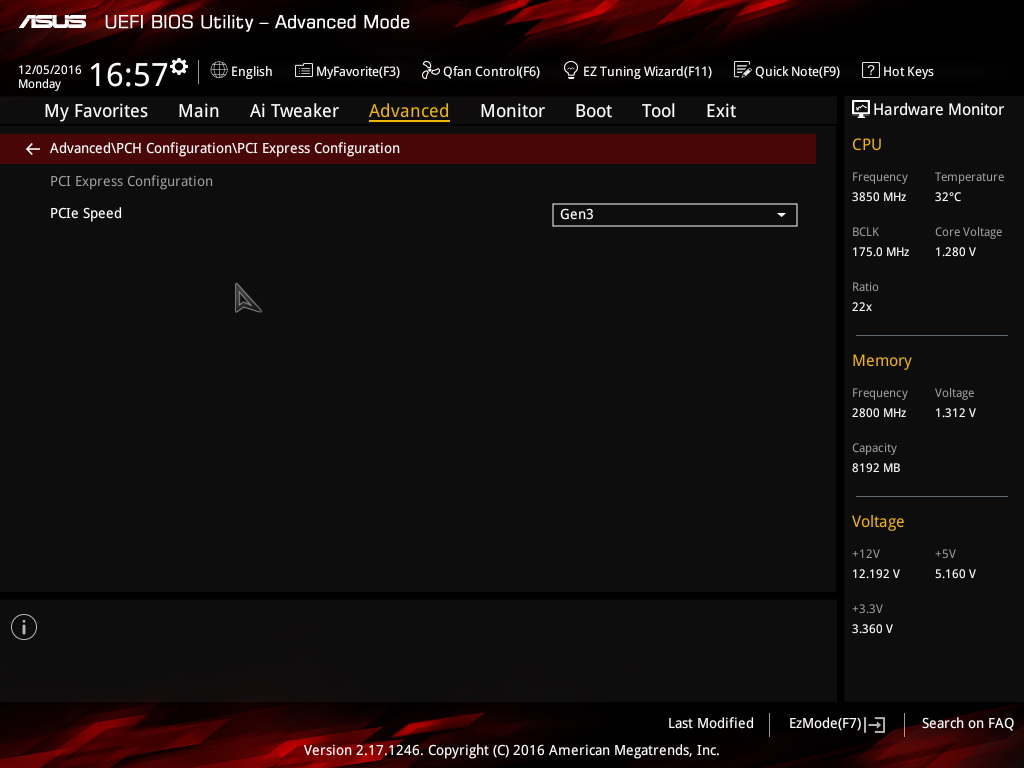Click the CPU section heading

(x=867, y=144)
